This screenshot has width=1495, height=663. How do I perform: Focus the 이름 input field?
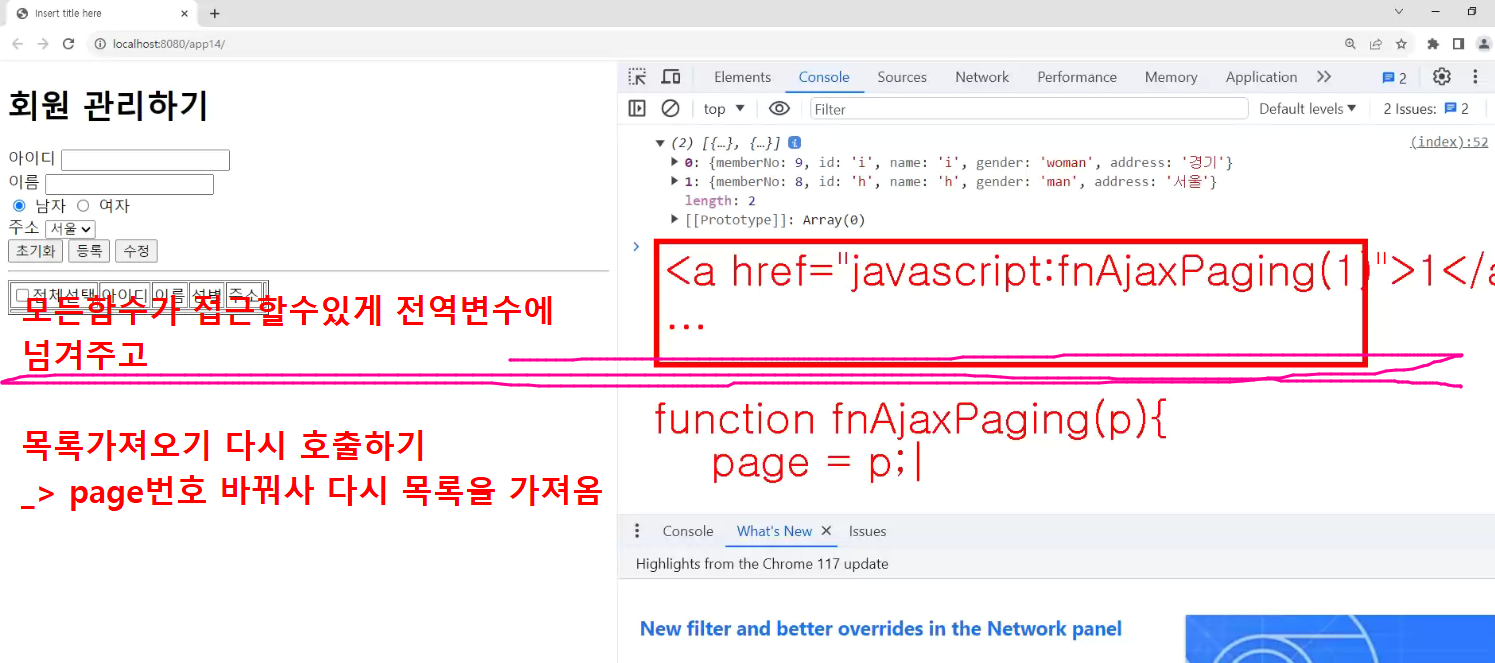[129, 184]
